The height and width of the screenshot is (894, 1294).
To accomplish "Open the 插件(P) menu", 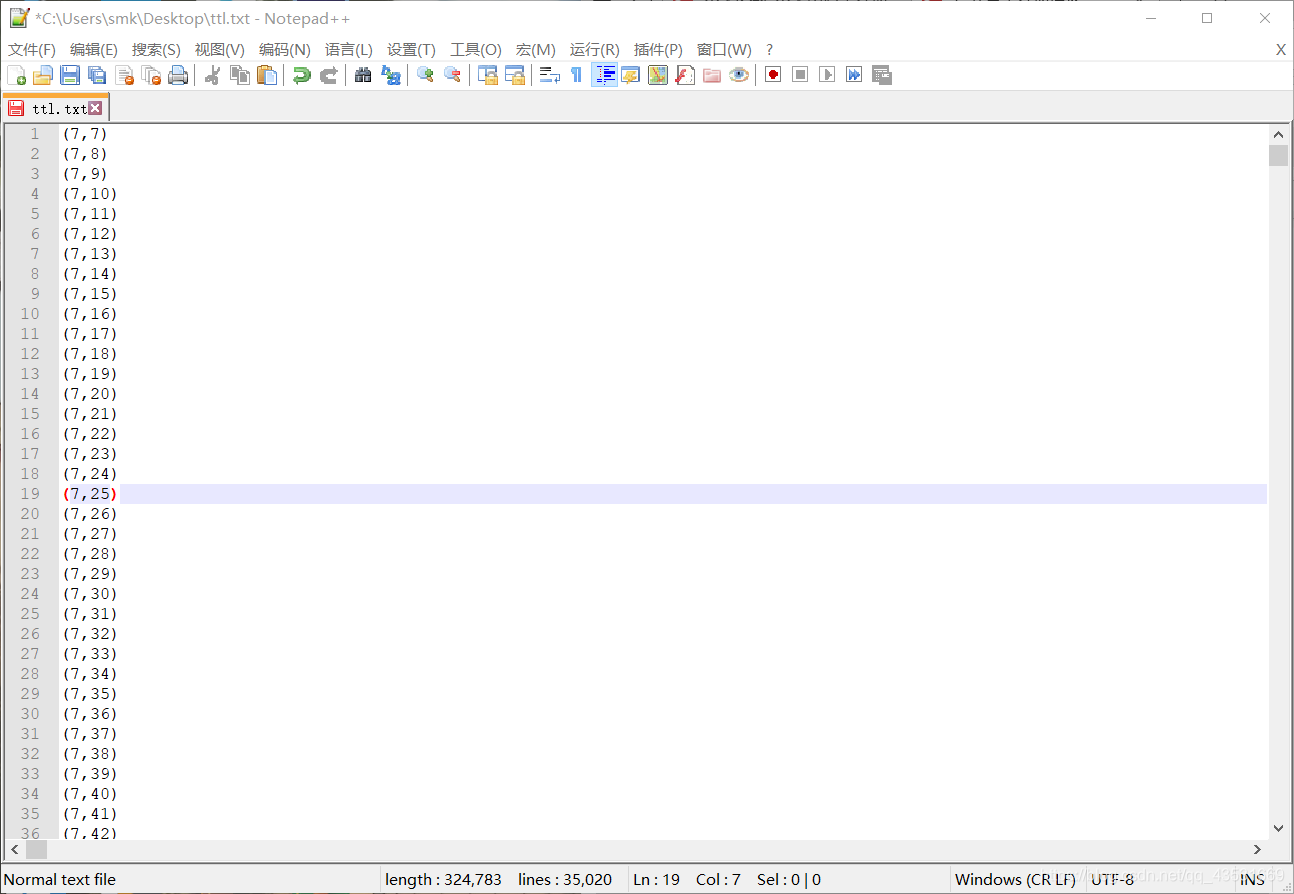I will point(658,50).
